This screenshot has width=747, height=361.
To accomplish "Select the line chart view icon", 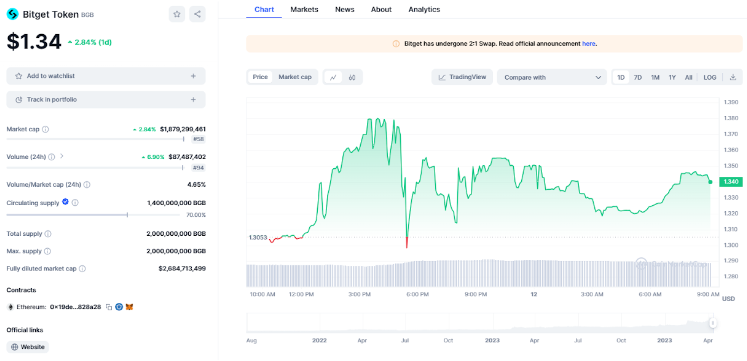I will (x=333, y=77).
